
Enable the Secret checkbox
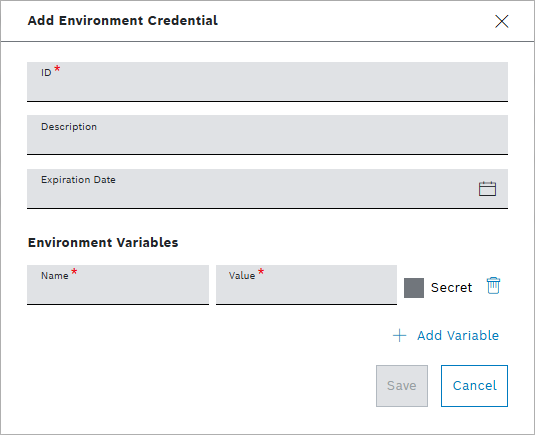click(414, 288)
